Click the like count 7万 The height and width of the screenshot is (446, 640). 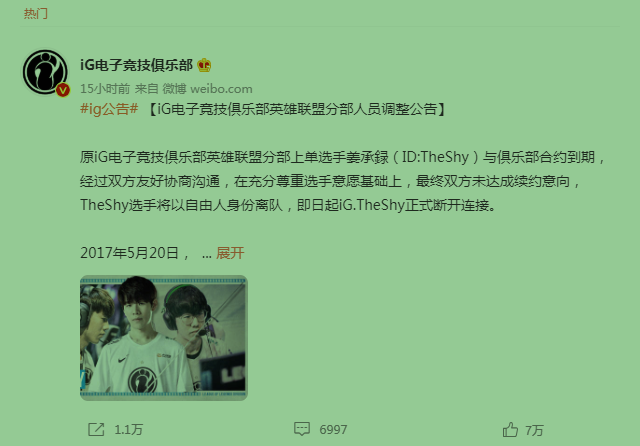tap(534, 430)
